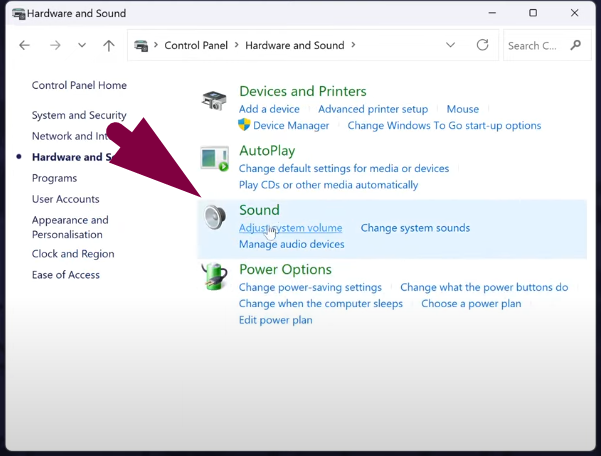Expand chevron before Control Panel breadcrumb
This screenshot has height=456, width=601.
[x=156, y=45]
